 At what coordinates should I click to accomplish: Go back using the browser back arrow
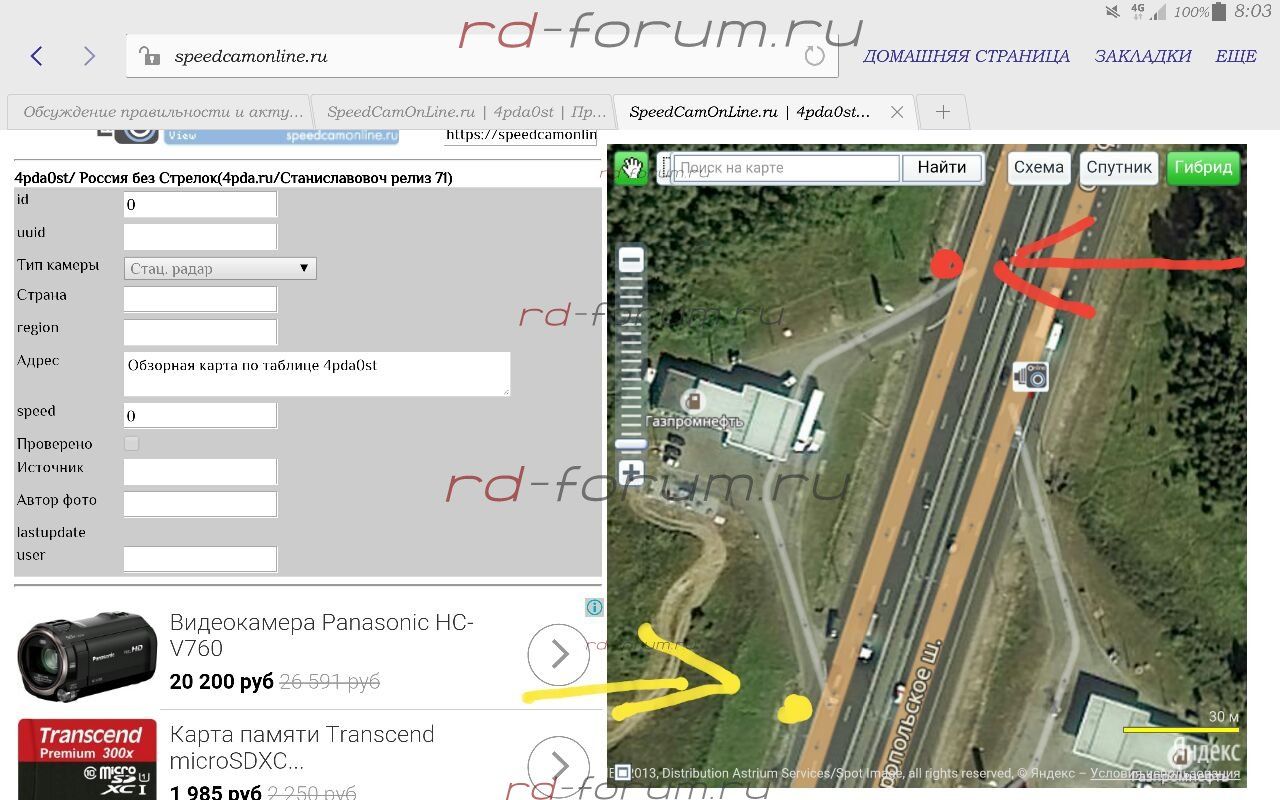(x=37, y=56)
